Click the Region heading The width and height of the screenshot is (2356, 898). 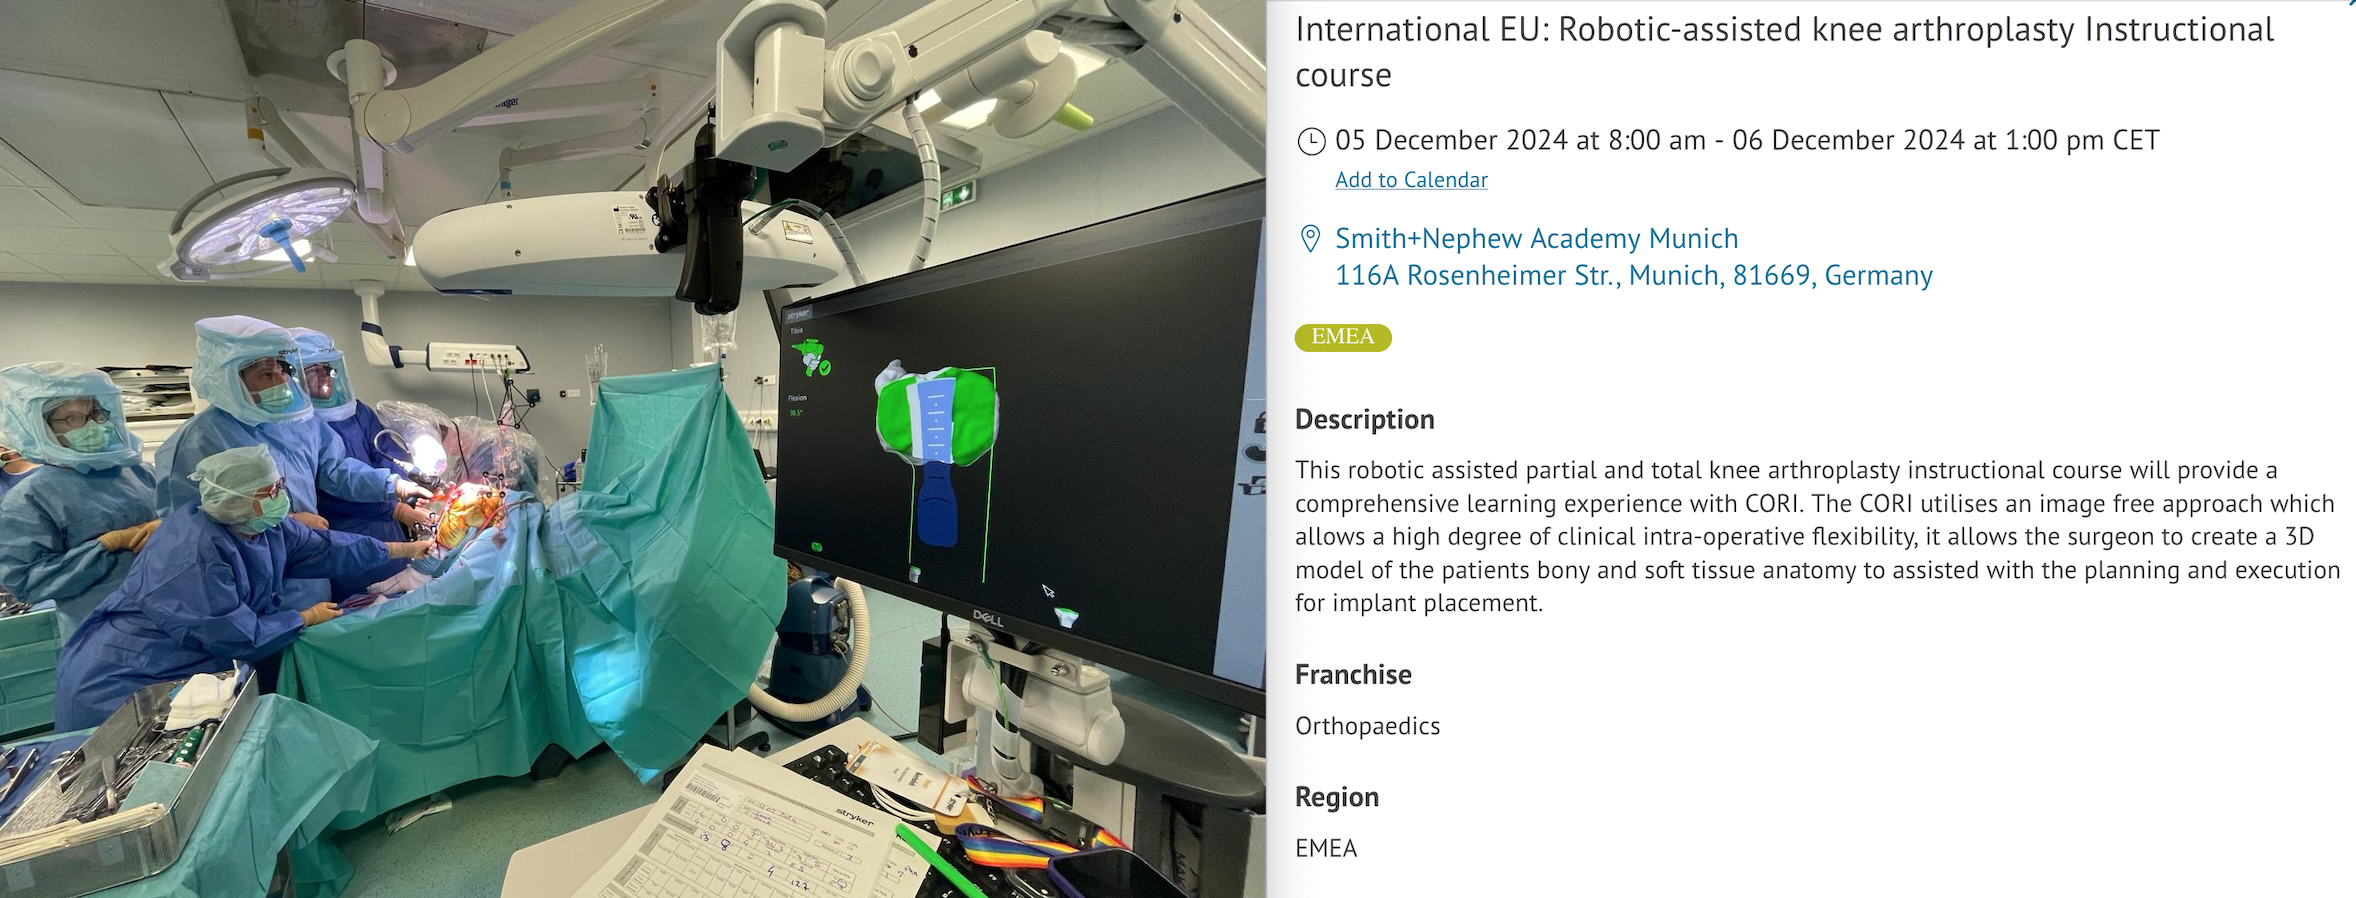pos(1336,797)
